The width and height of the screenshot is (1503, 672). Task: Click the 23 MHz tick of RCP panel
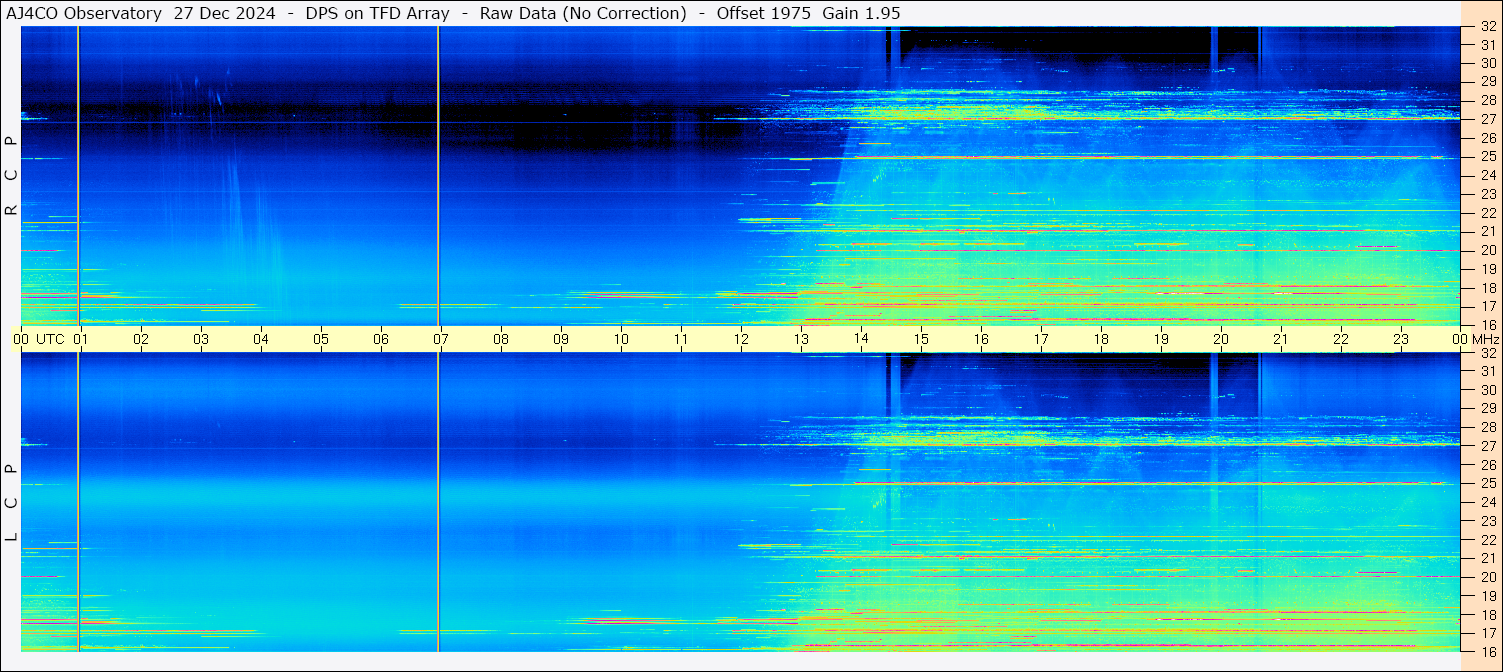[1487, 194]
